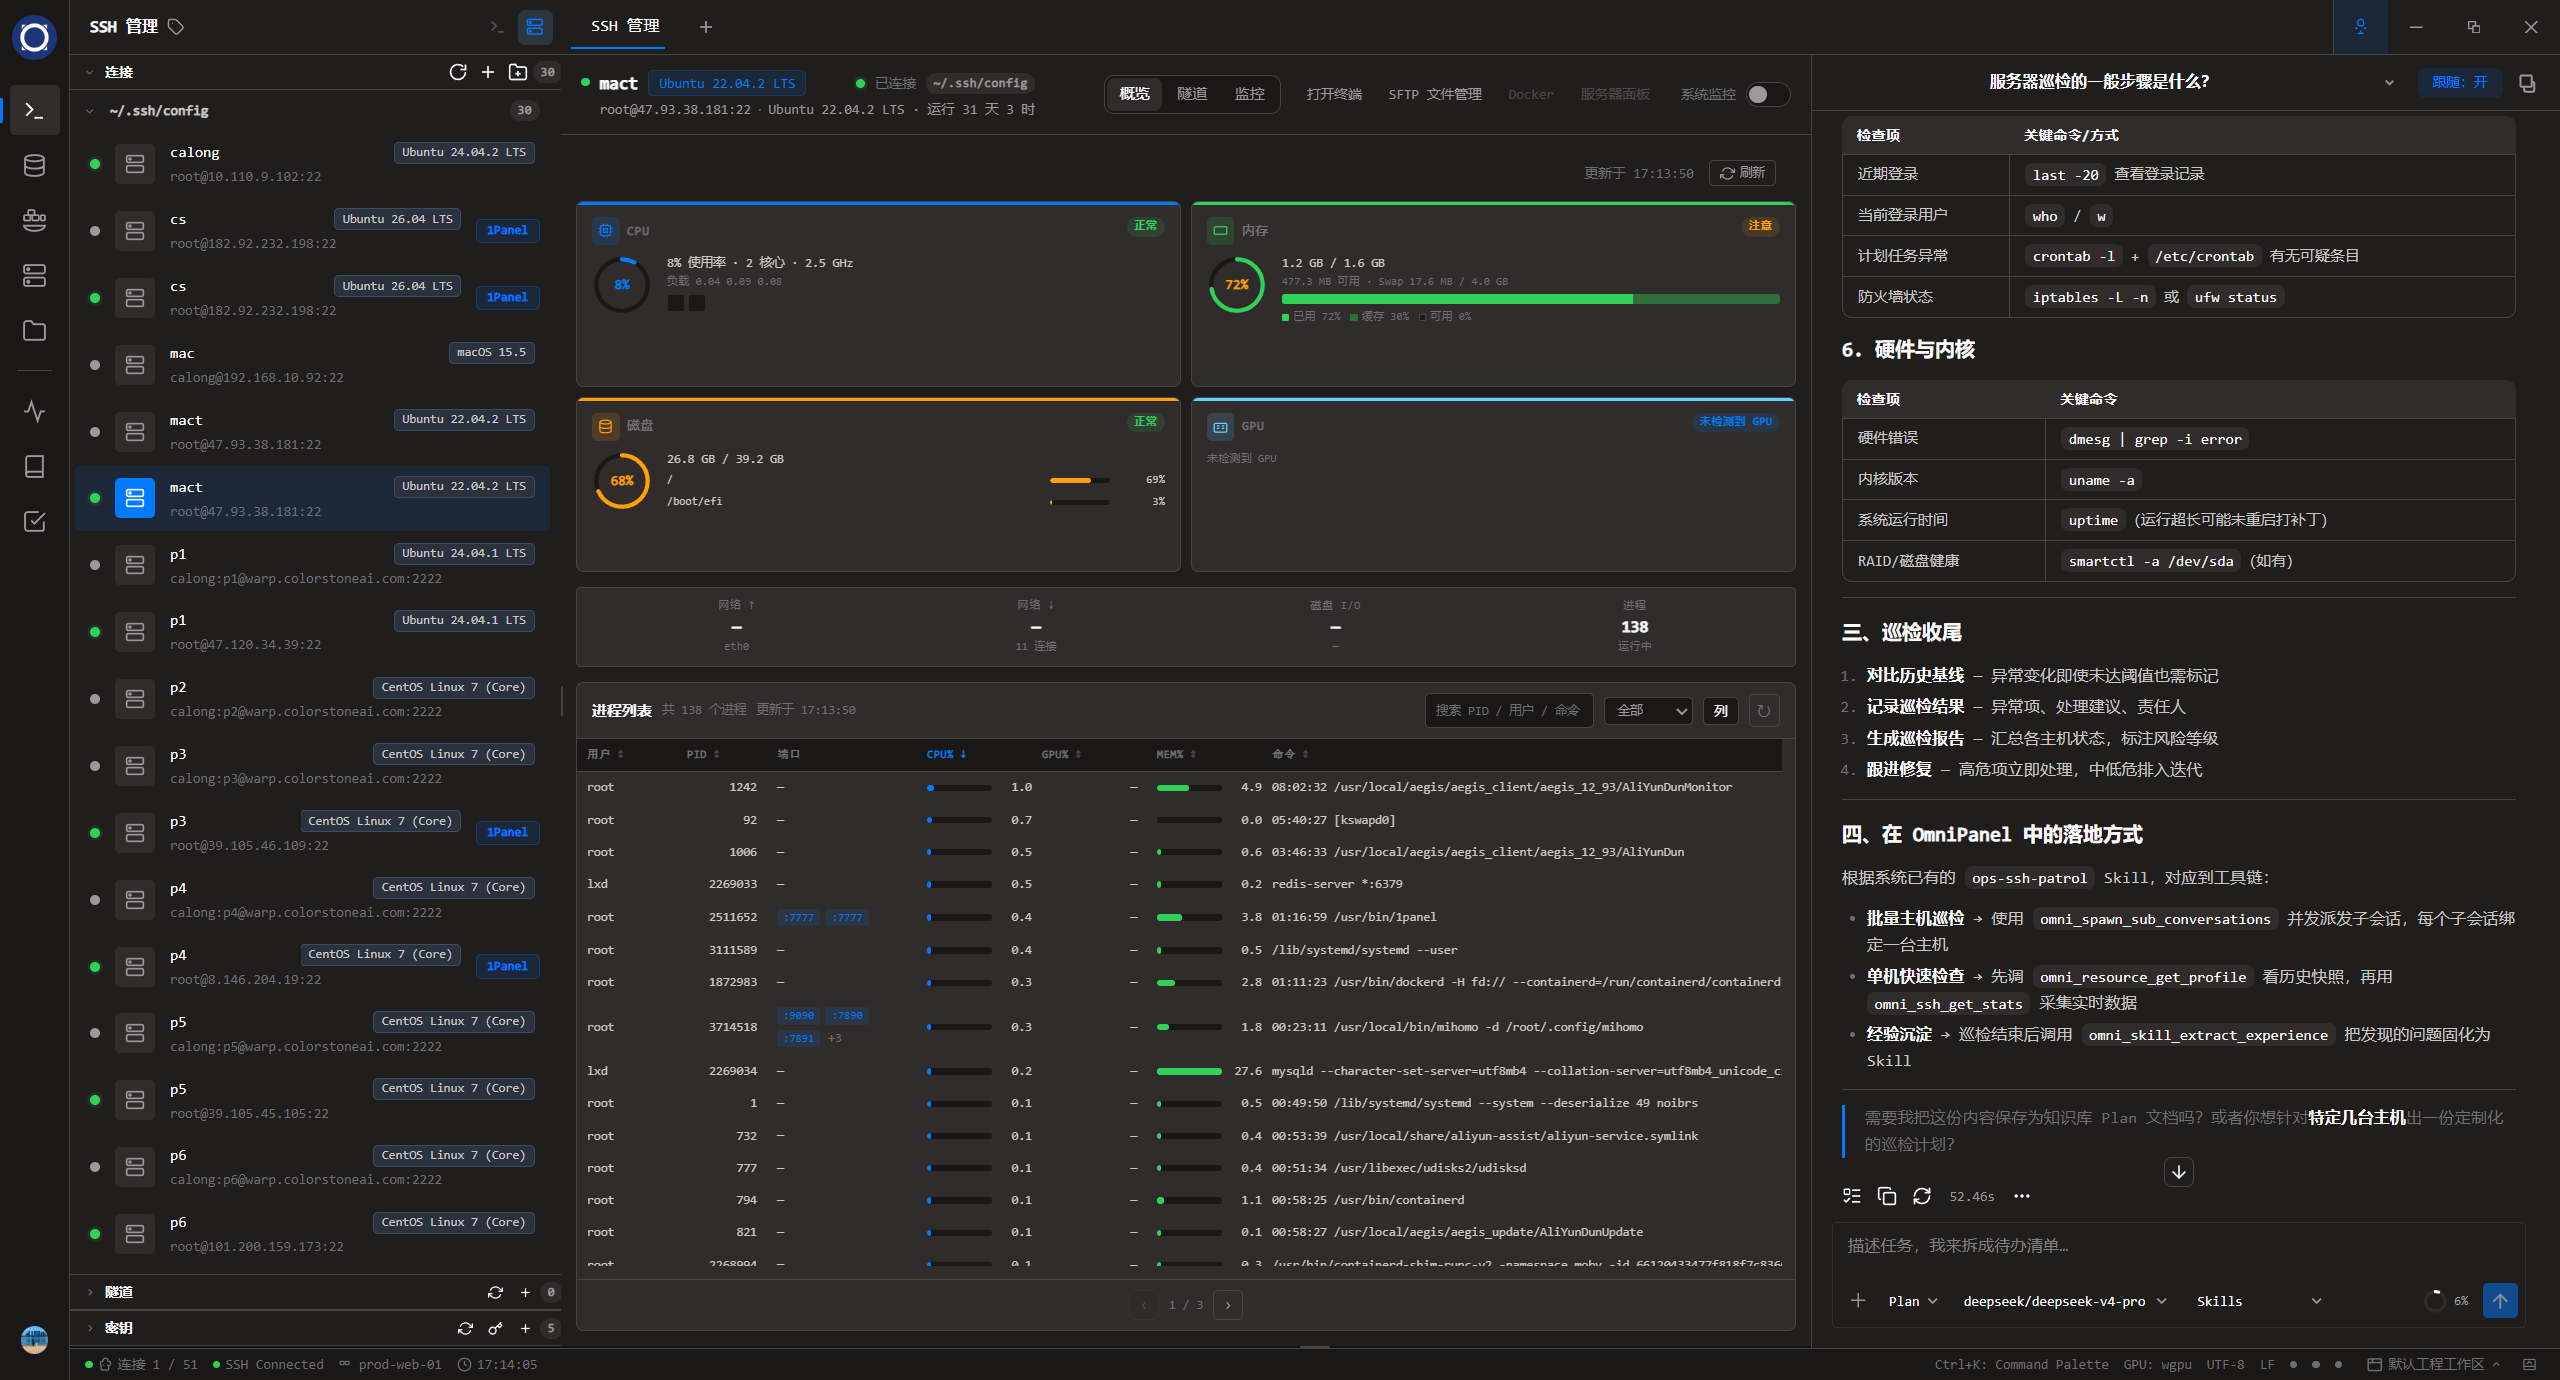The image size is (2560, 1380).
Task: Open SFTP 文件管理
Action: [x=1435, y=94]
